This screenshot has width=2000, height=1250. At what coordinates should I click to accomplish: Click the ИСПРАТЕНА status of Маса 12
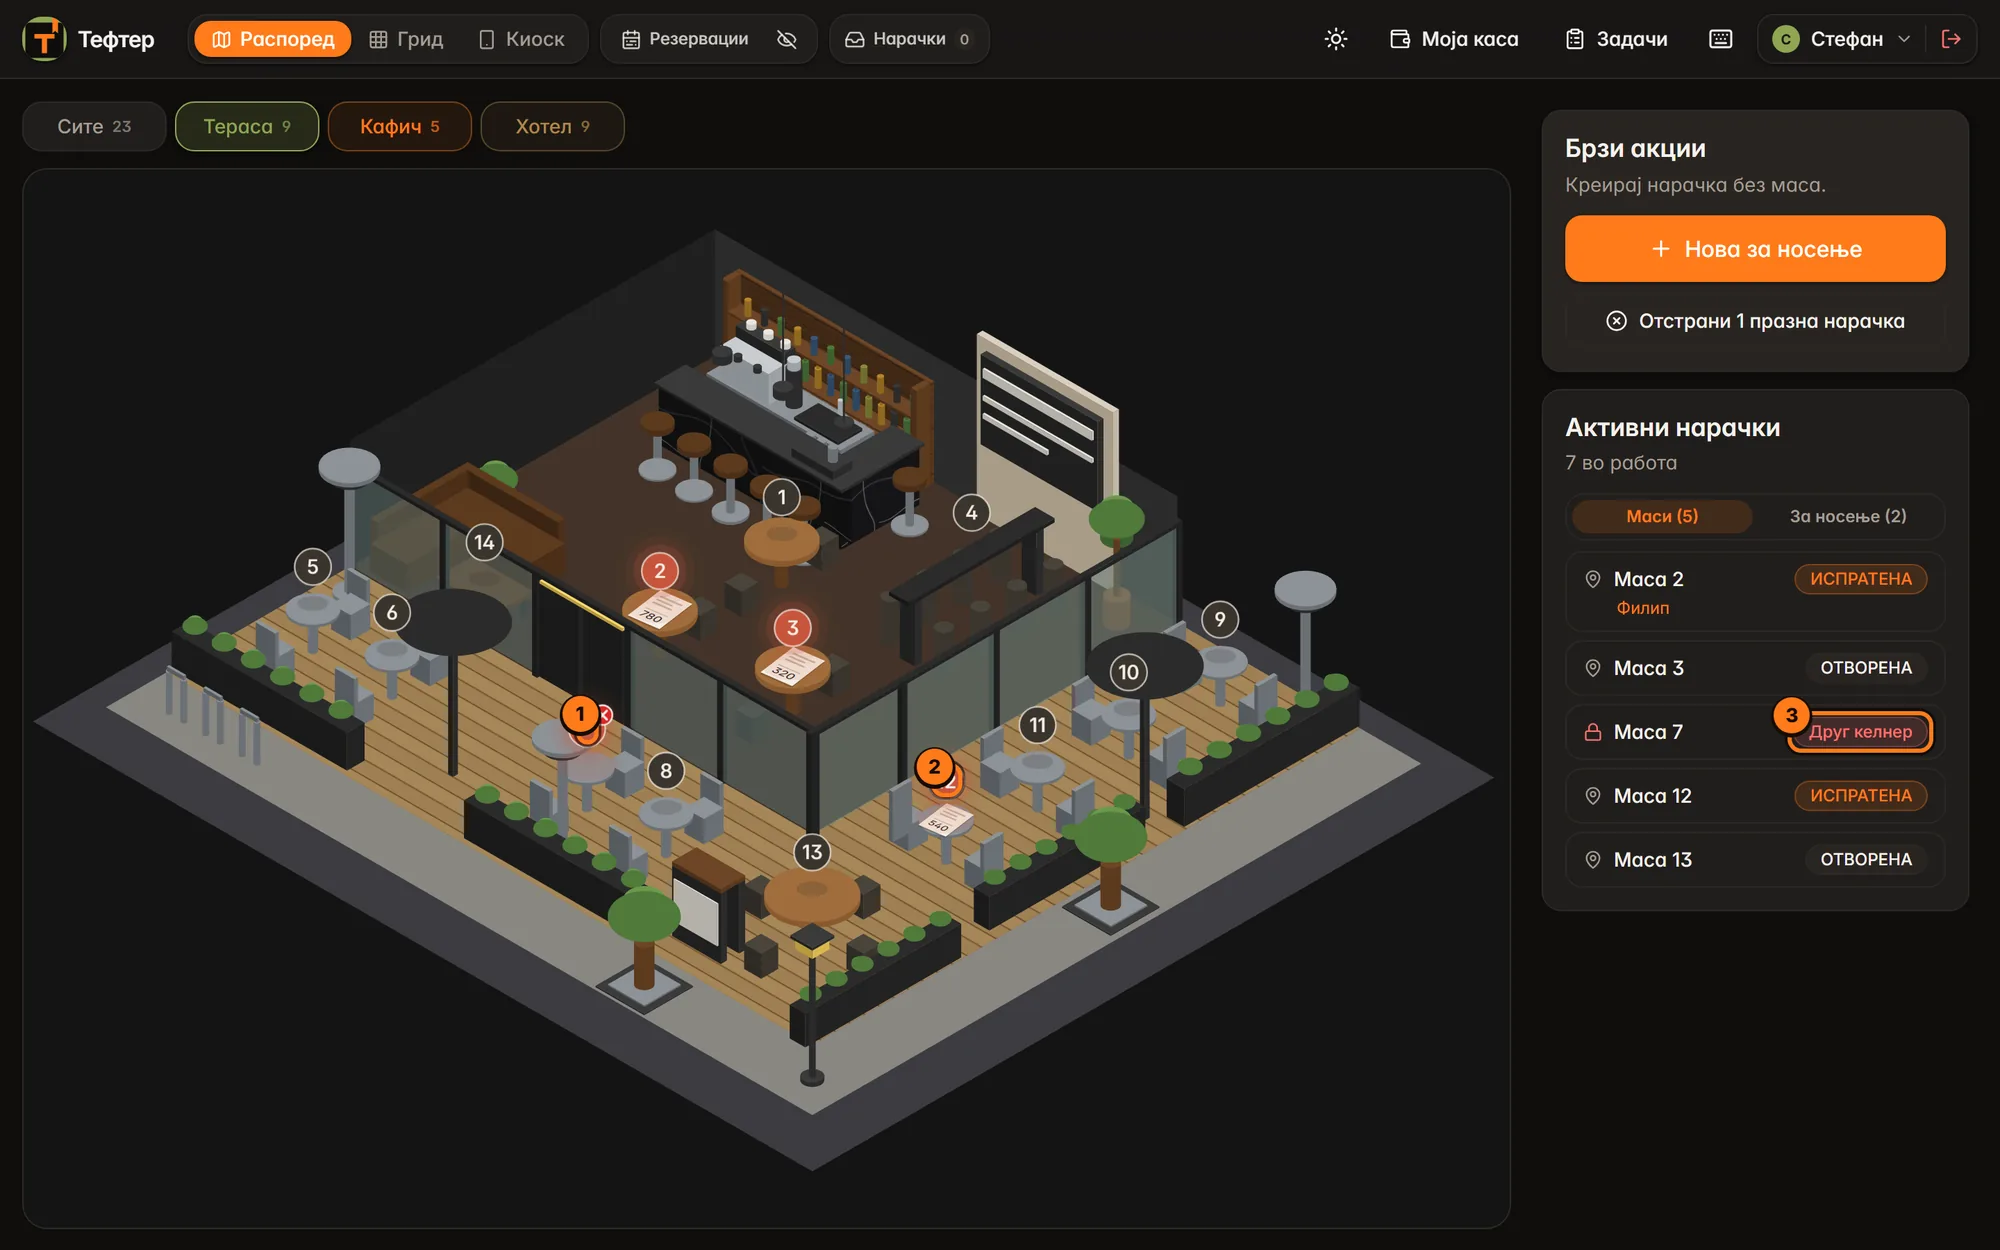[x=1860, y=796]
